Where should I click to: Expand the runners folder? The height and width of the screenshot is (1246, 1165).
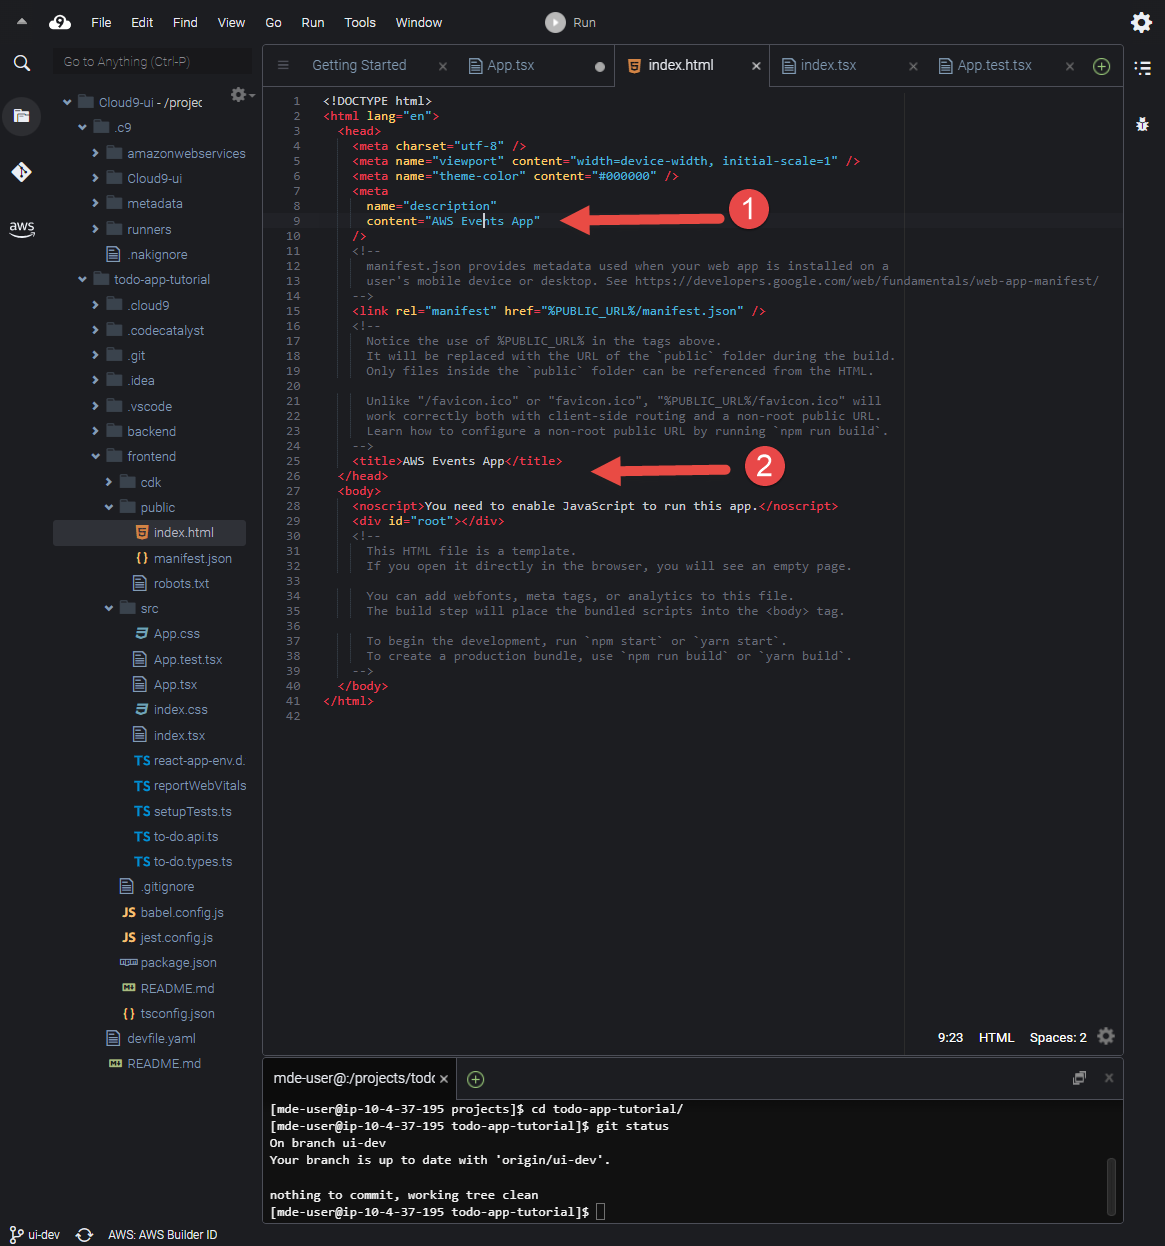pyautogui.click(x=95, y=229)
